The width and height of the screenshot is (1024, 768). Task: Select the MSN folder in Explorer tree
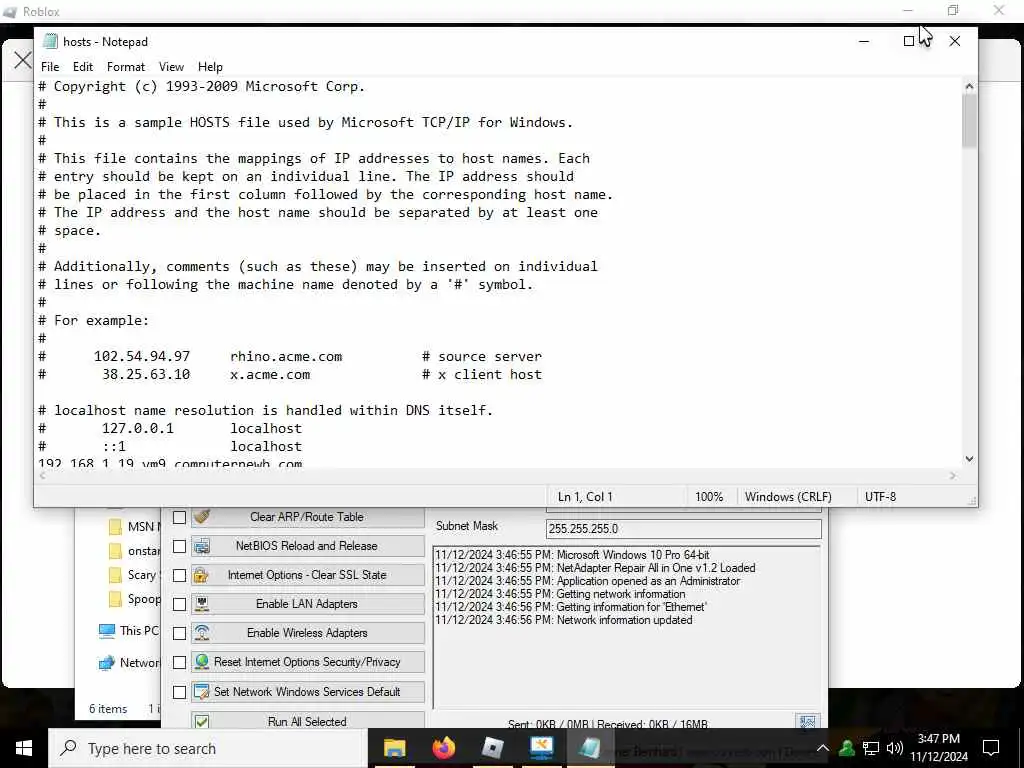pyautogui.click(x=134, y=526)
